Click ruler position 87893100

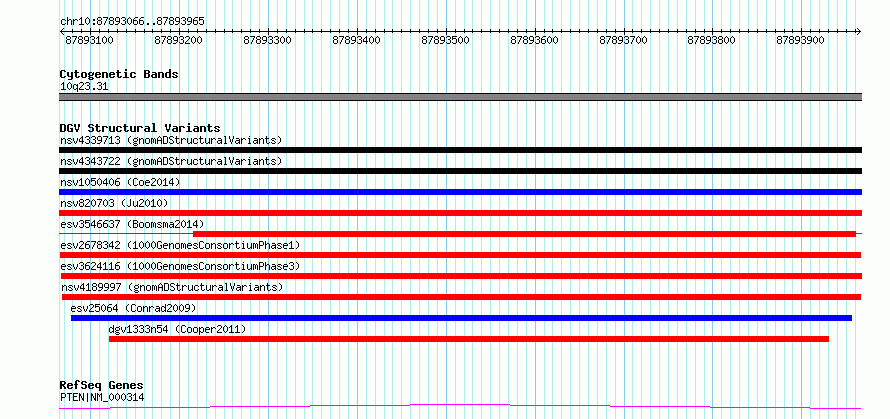click(x=89, y=40)
